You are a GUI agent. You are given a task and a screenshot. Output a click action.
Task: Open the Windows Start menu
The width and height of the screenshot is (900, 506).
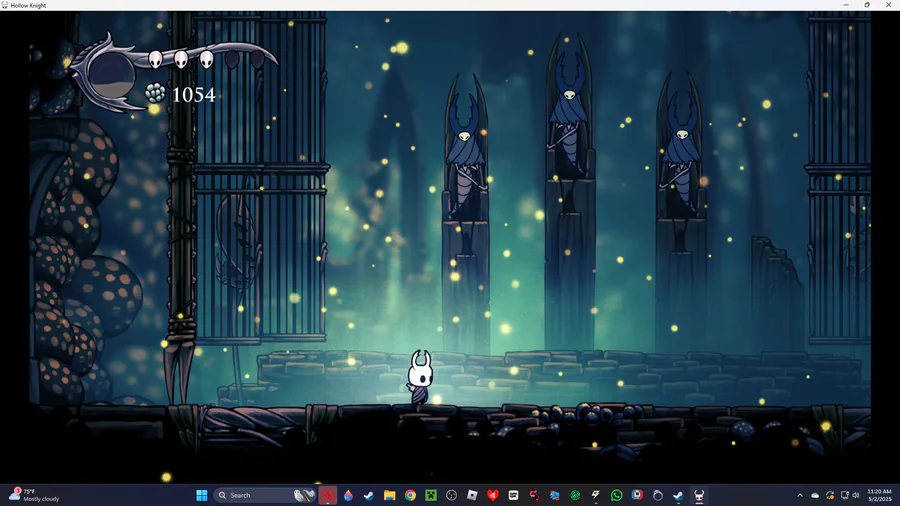[x=201, y=495]
